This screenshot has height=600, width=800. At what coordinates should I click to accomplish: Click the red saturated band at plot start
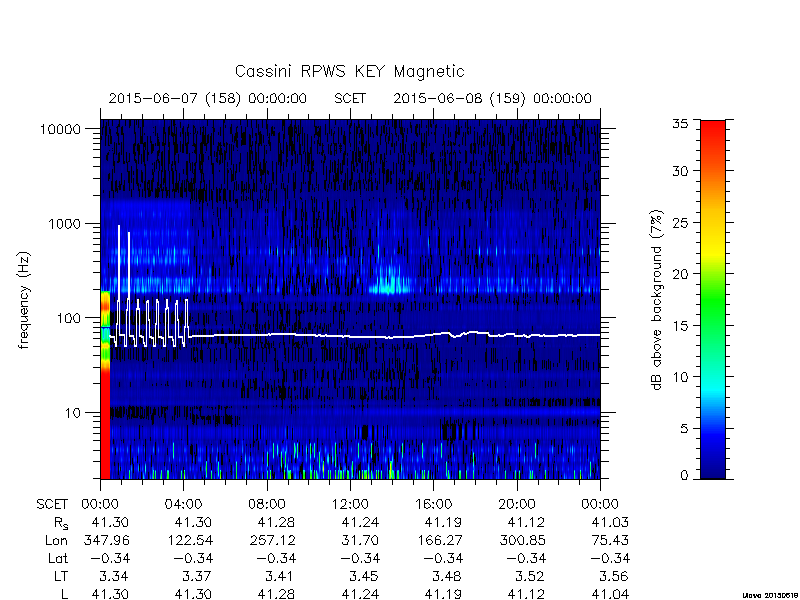pyautogui.click(x=105, y=423)
